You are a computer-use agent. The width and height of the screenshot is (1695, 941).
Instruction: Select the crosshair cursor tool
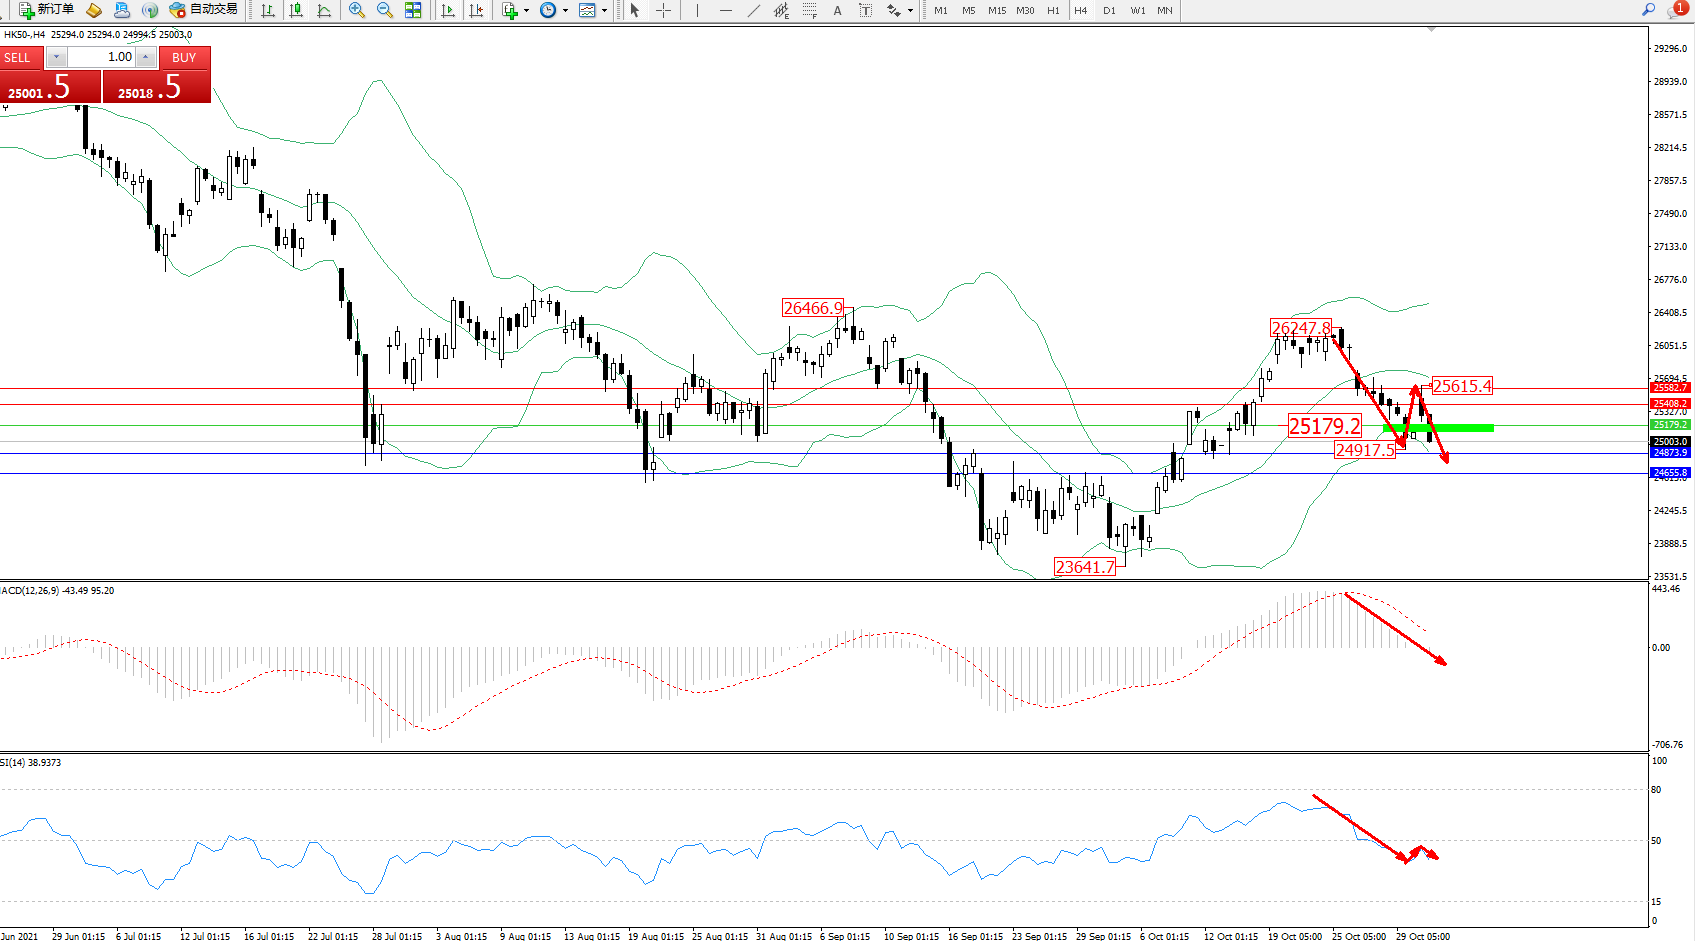[663, 10]
